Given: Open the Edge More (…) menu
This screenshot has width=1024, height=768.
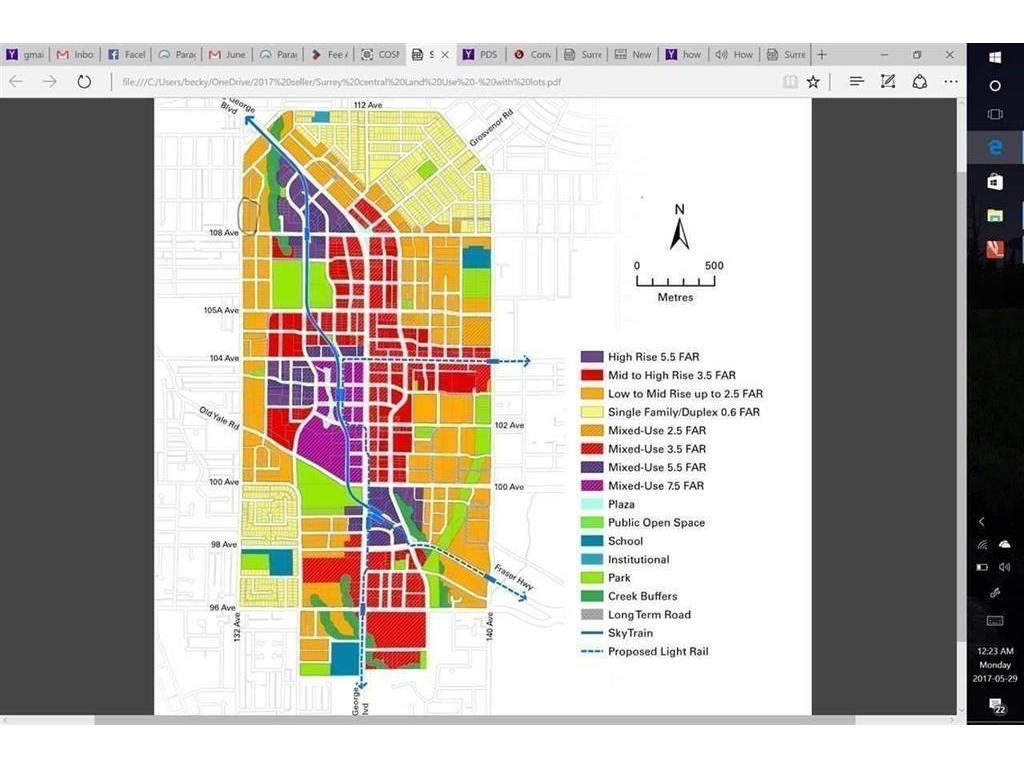Looking at the screenshot, I should coord(951,82).
